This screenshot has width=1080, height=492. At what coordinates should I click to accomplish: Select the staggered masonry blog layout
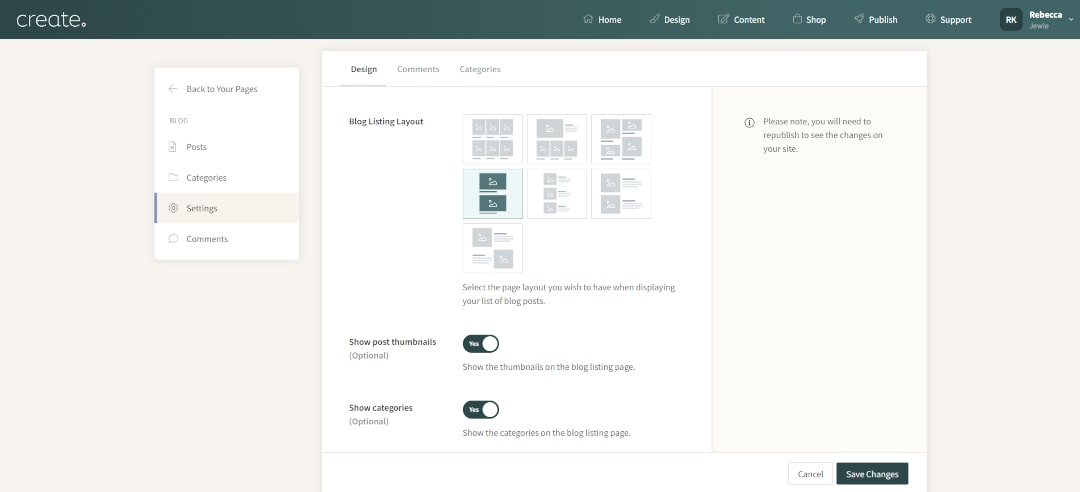click(621, 139)
